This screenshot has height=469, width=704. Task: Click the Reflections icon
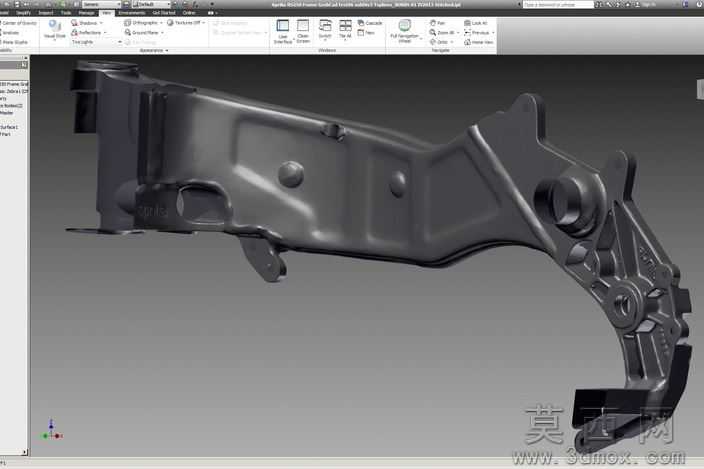[75, 32]
